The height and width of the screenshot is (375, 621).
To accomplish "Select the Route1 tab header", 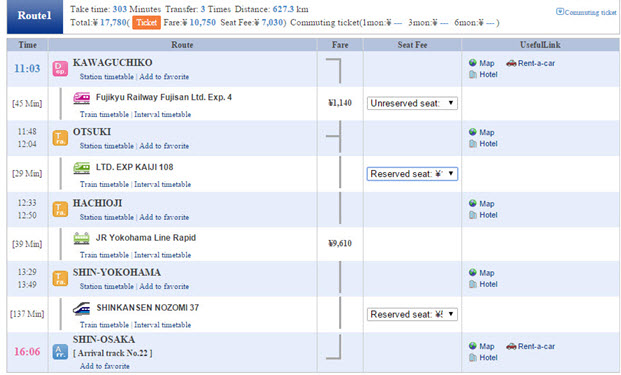I will coord(35,17).
